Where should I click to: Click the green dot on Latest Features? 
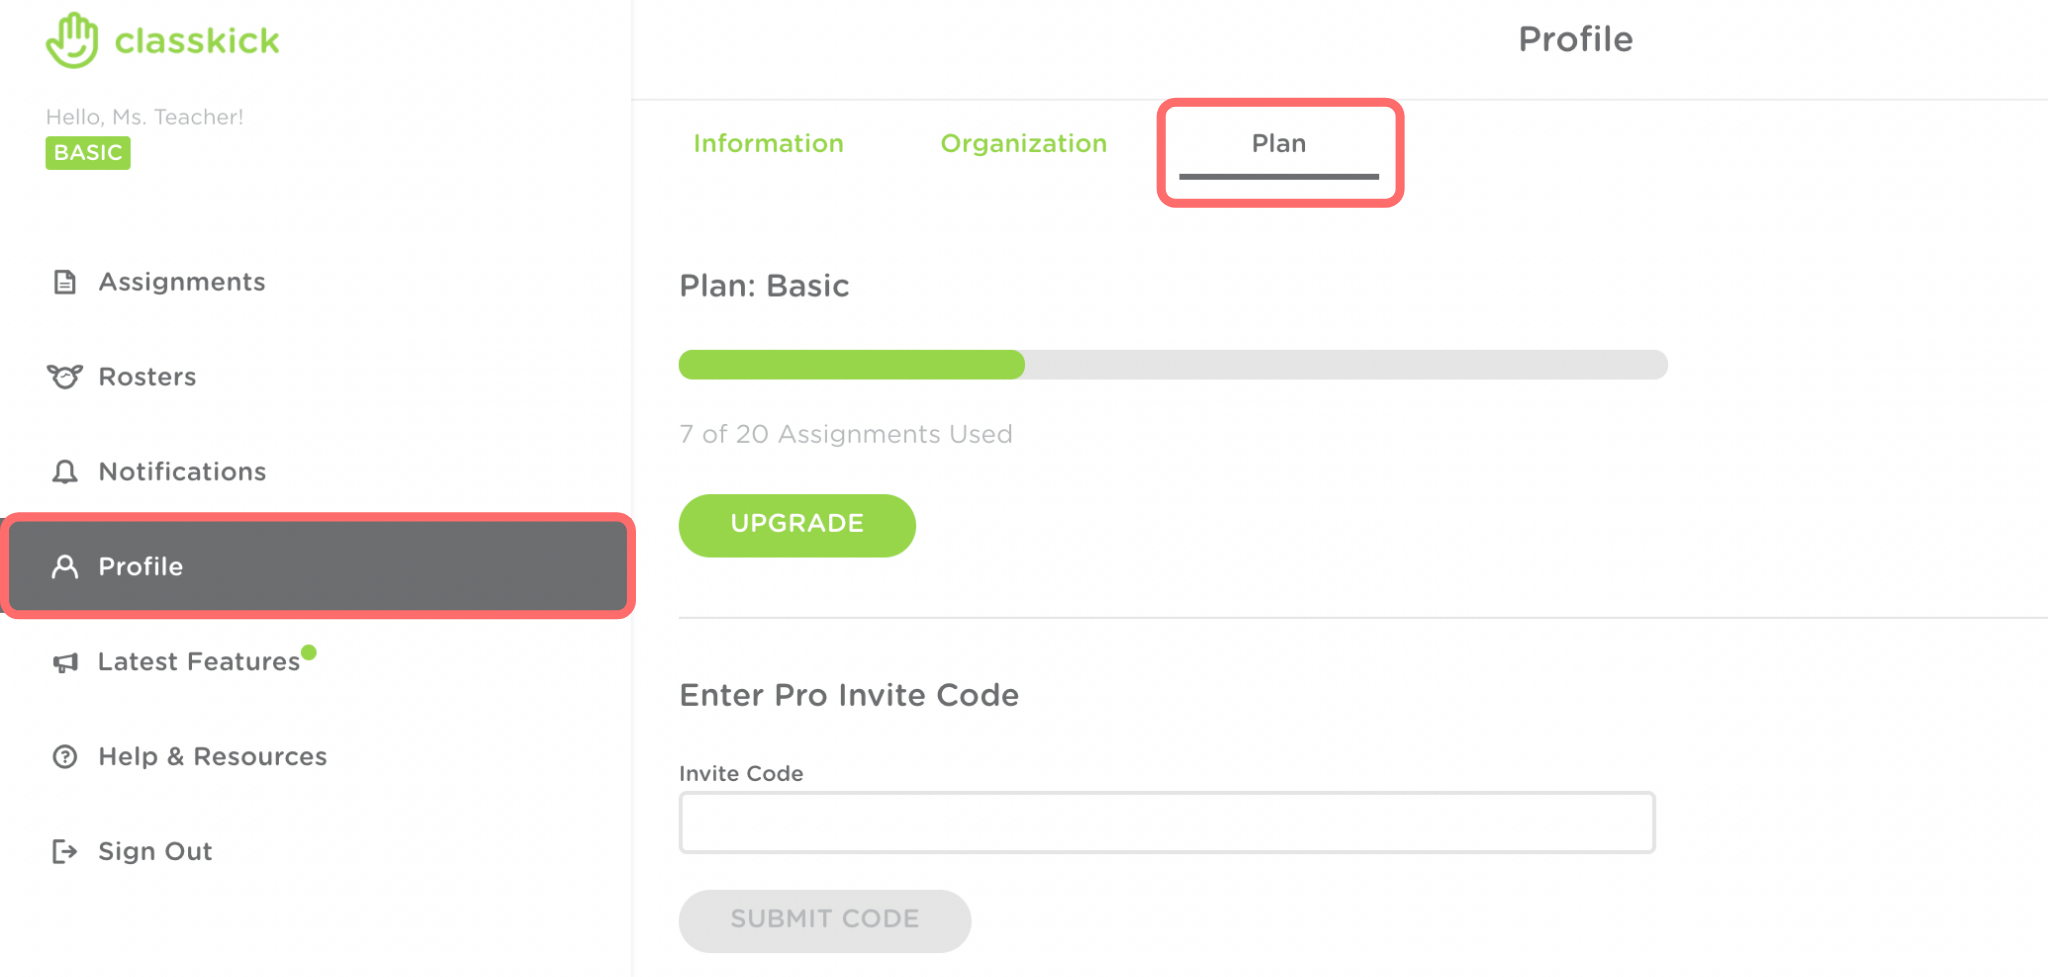309,653
